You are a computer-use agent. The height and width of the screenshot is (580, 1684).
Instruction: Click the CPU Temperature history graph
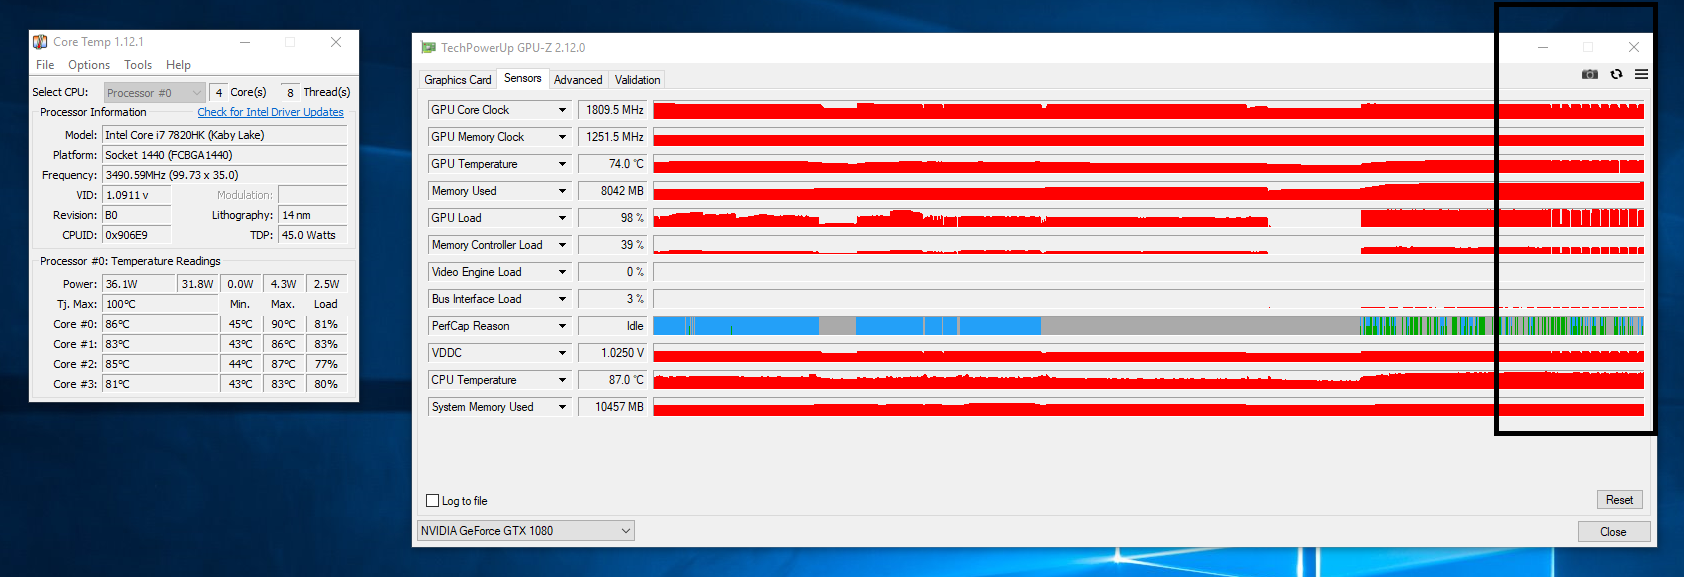(1148, 380)
